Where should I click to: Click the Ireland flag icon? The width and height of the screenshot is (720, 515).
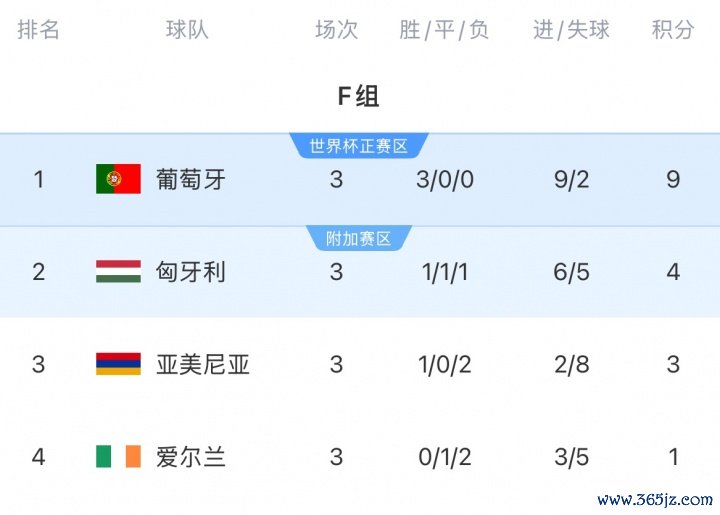coord(118,457)
